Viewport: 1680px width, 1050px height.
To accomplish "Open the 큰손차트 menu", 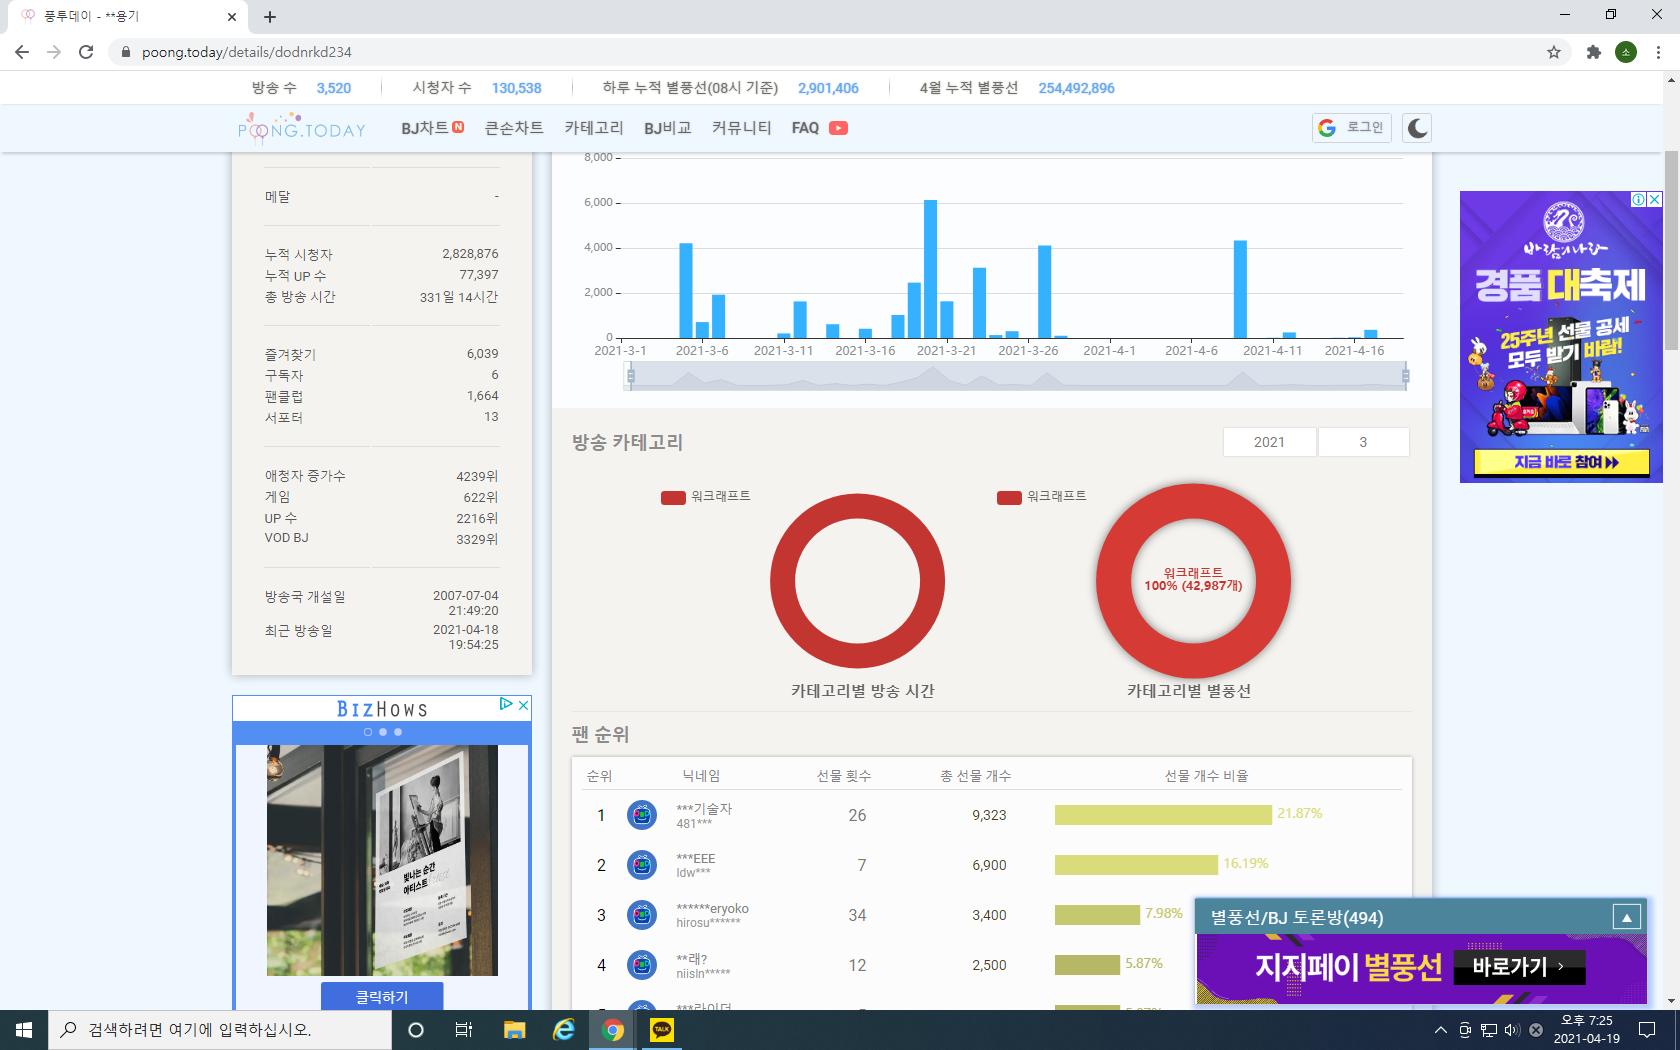I will pyautogui.click(x=514, y=128).
